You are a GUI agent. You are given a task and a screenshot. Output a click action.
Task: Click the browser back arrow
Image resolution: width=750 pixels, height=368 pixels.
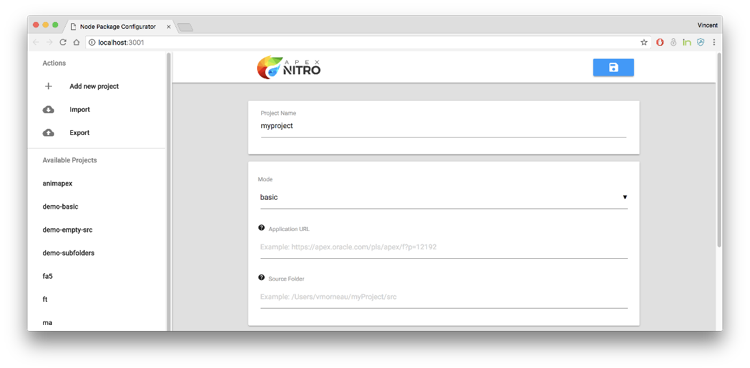coord(36,42)
